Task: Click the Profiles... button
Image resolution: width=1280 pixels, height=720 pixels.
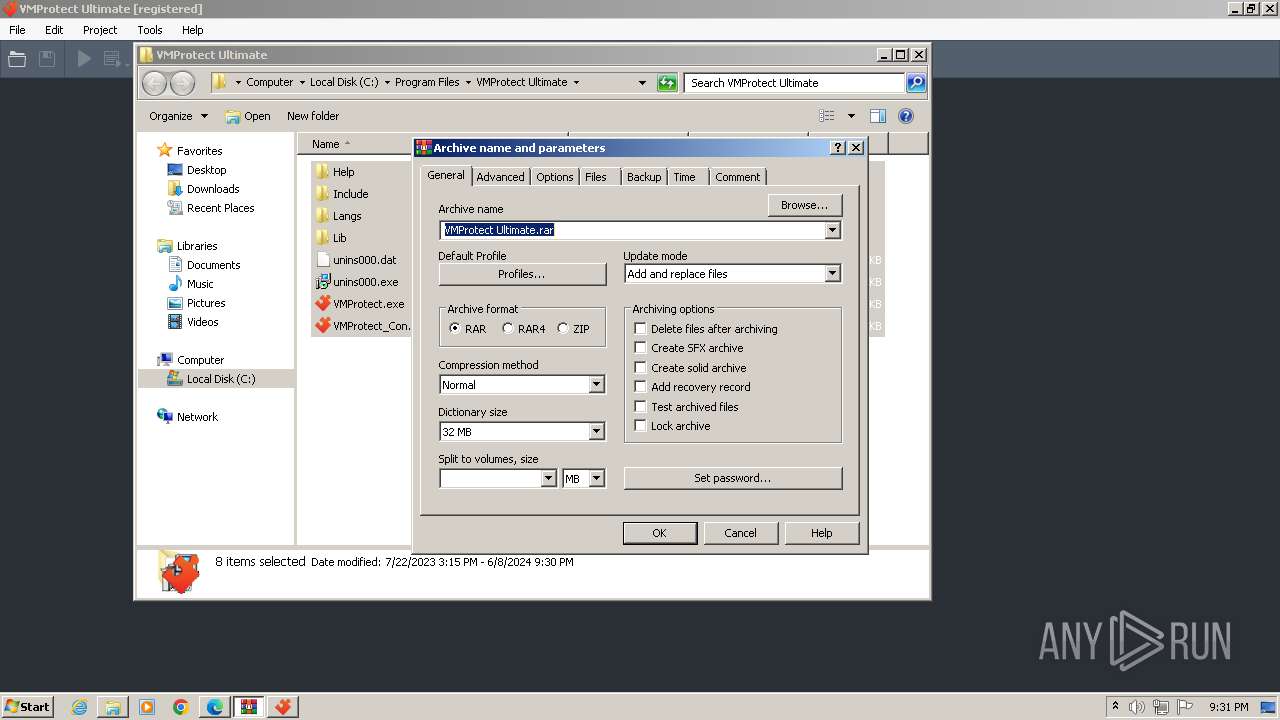Action: [522, 274]
